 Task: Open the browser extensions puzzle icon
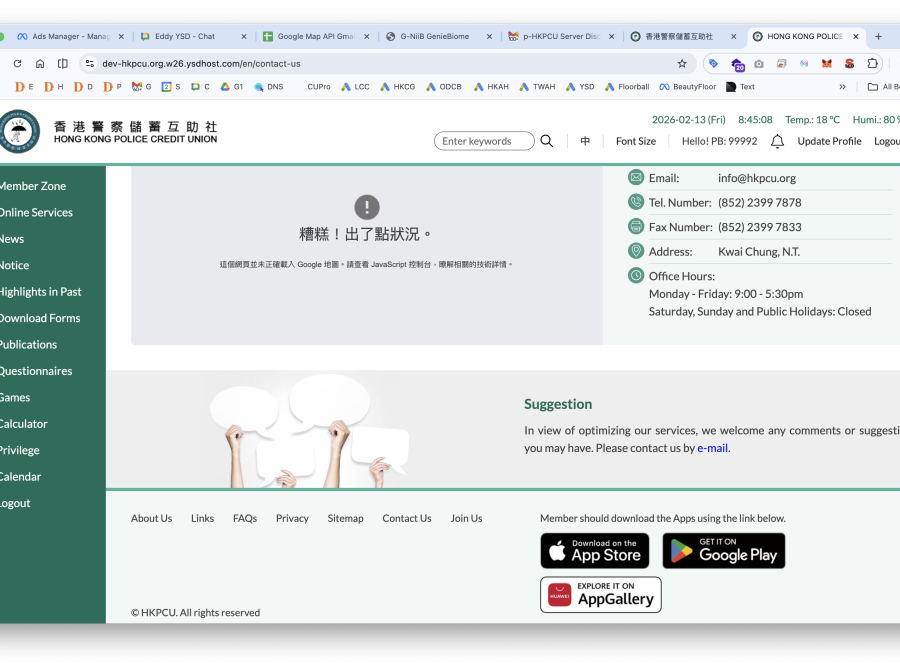[x=872, y=63]
